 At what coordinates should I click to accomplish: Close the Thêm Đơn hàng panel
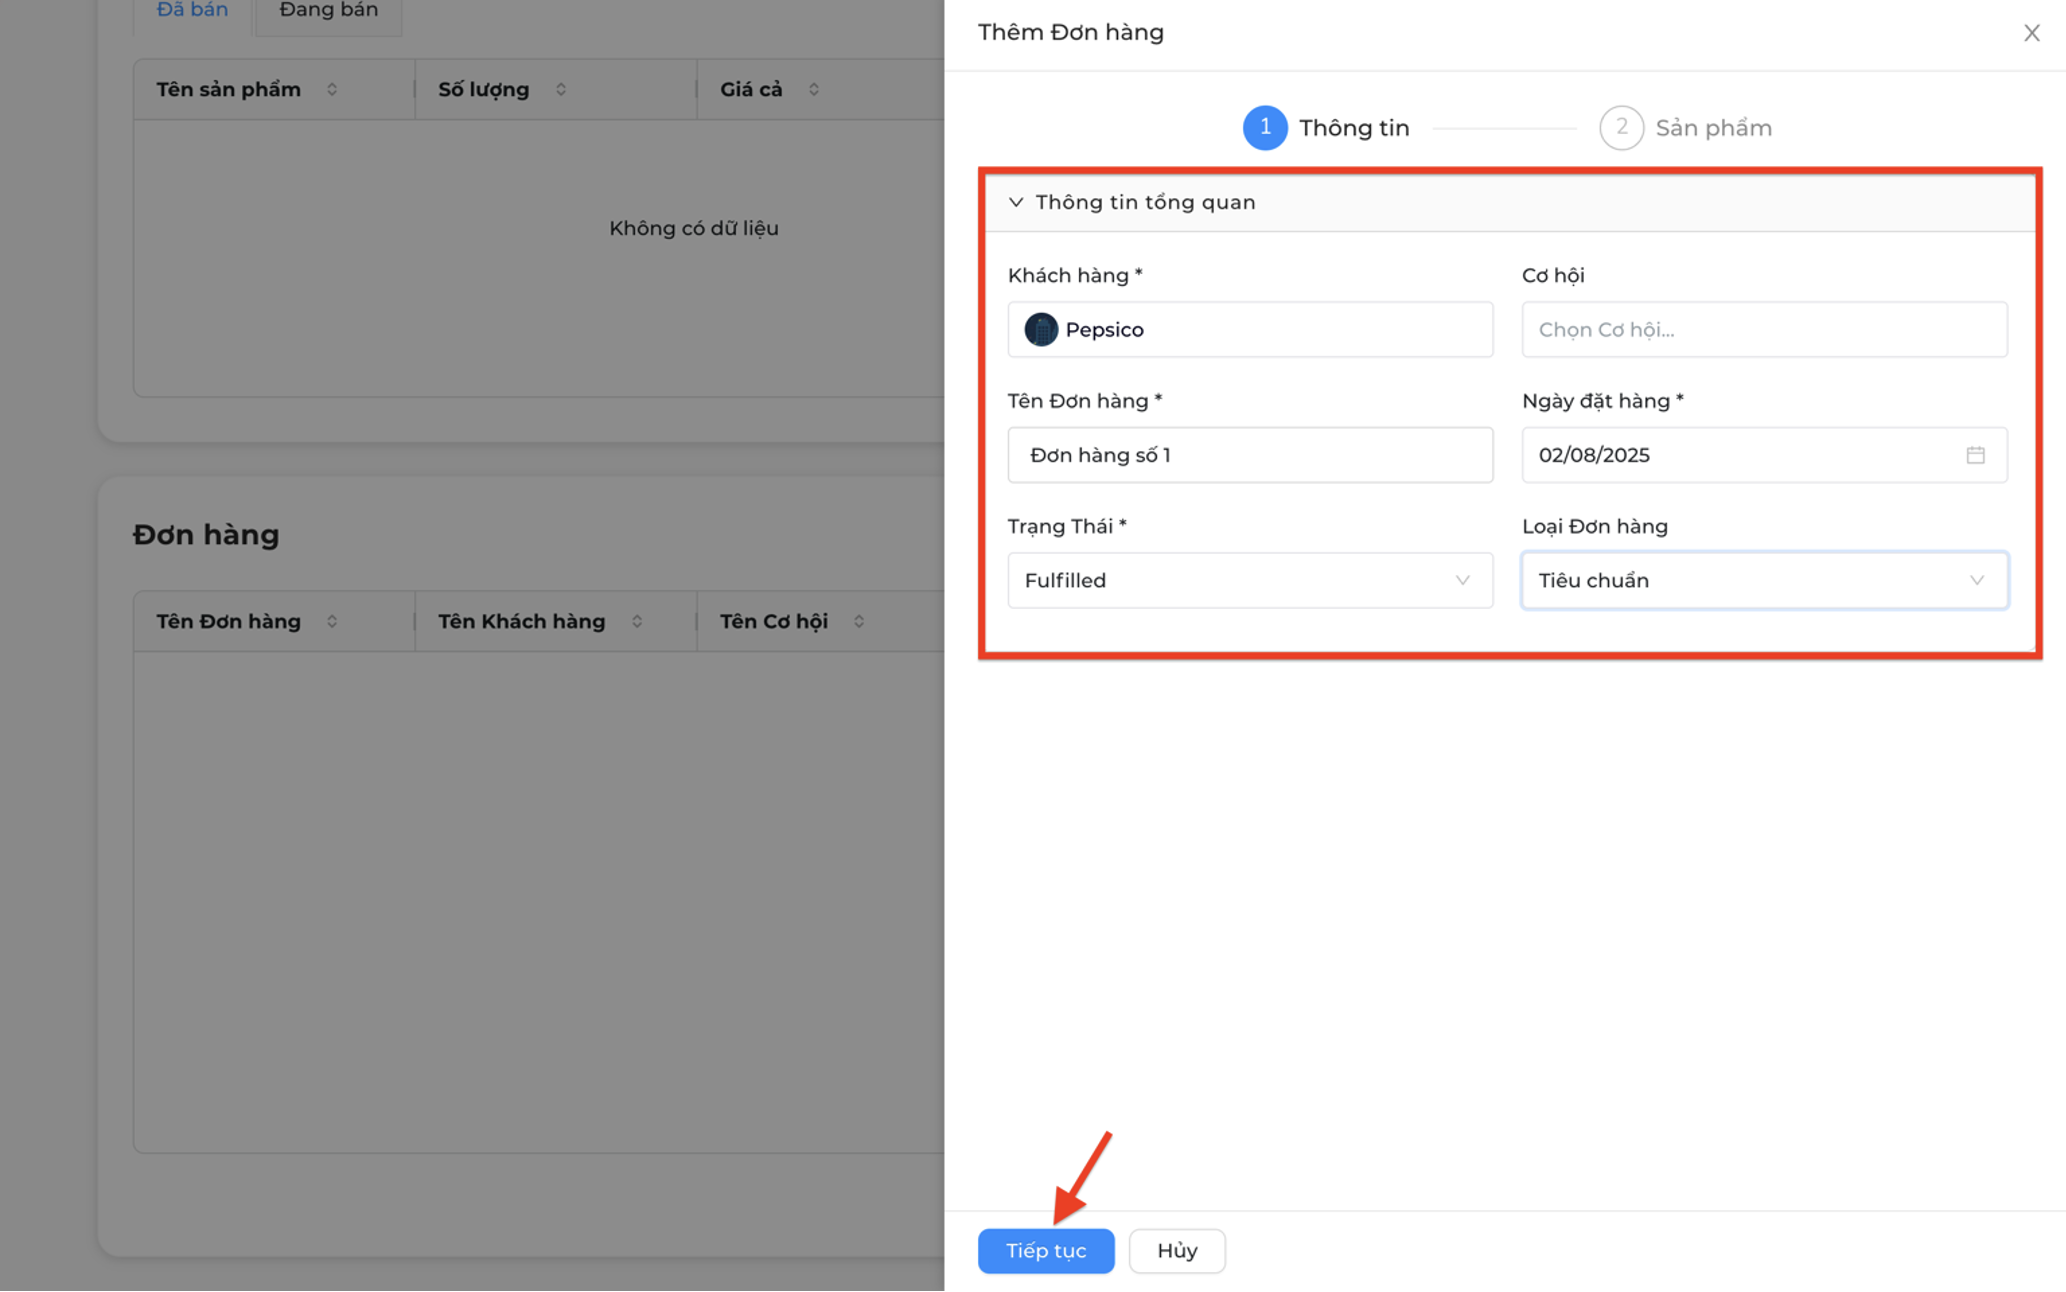point(2031,33)
